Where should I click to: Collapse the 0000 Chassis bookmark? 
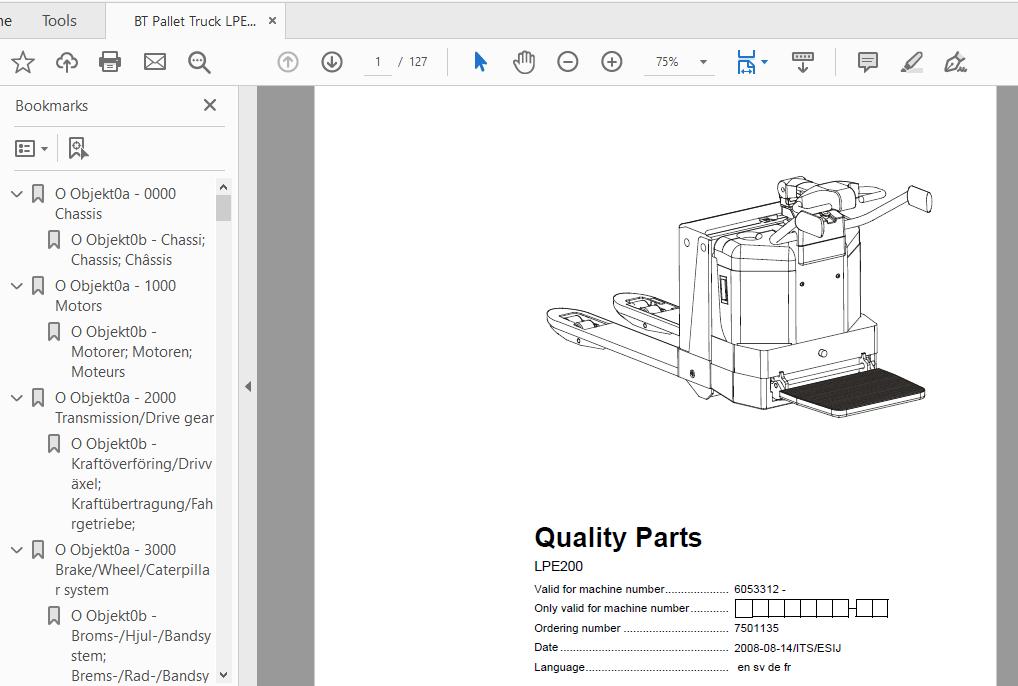pyautogui.click(x=18, y=194)
